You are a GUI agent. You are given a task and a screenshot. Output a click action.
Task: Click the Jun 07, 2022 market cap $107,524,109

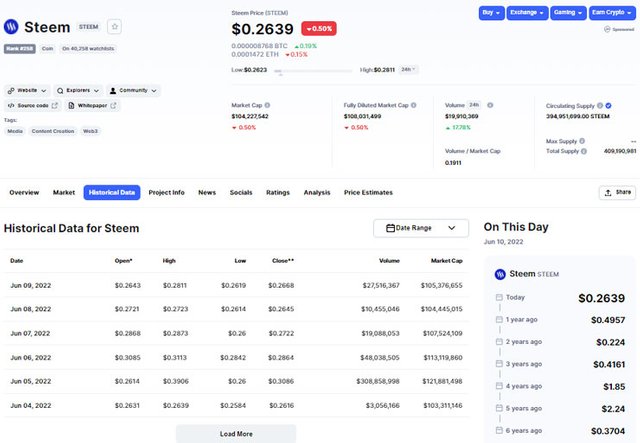(442, 334)
